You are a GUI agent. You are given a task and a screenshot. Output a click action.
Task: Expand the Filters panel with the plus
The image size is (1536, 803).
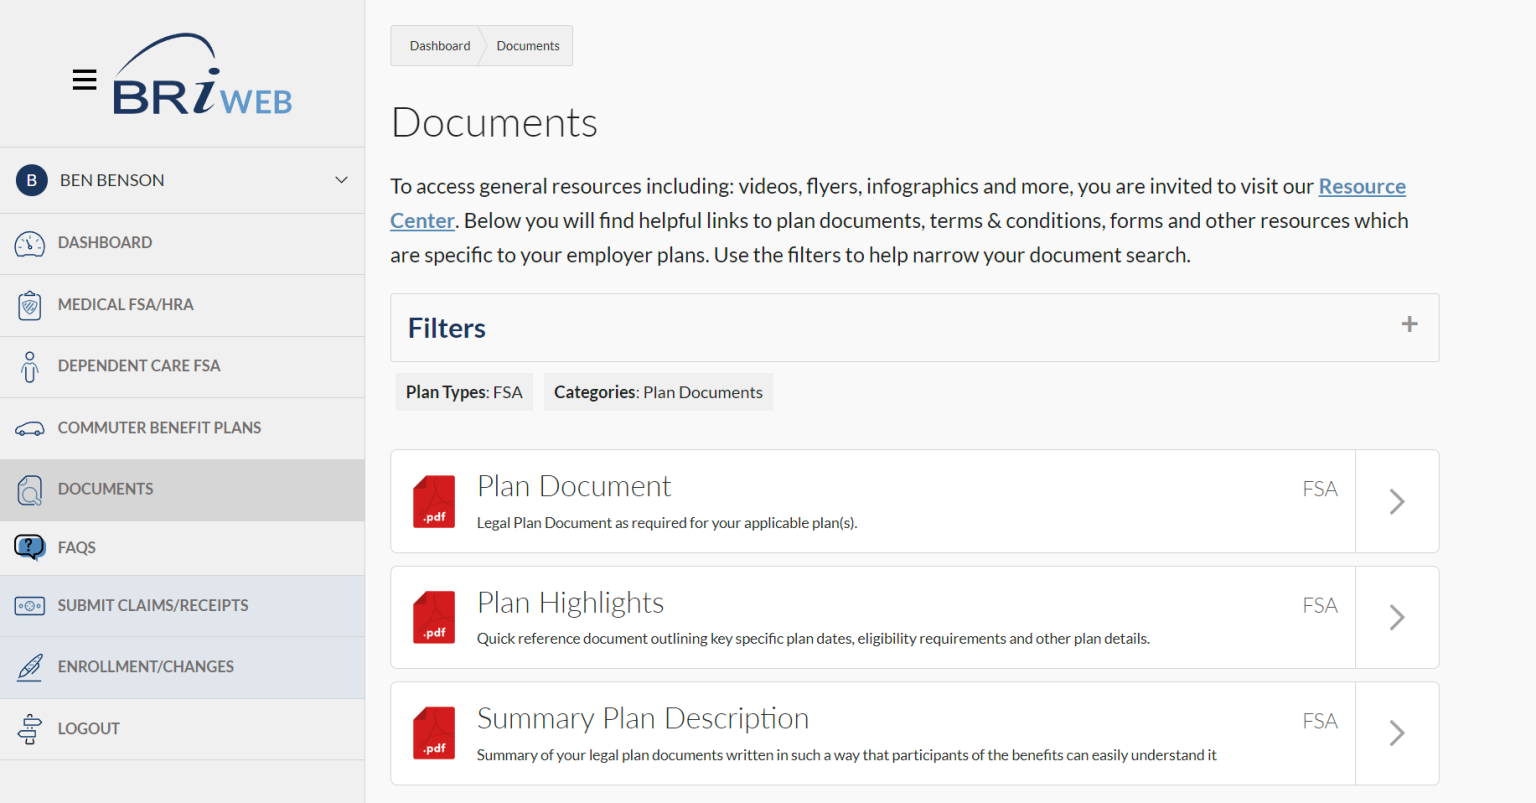tap(1410, 324)
